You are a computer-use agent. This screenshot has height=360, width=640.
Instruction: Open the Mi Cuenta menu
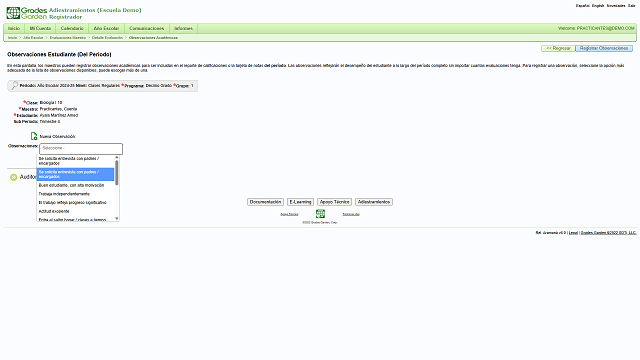pos(40,28)
